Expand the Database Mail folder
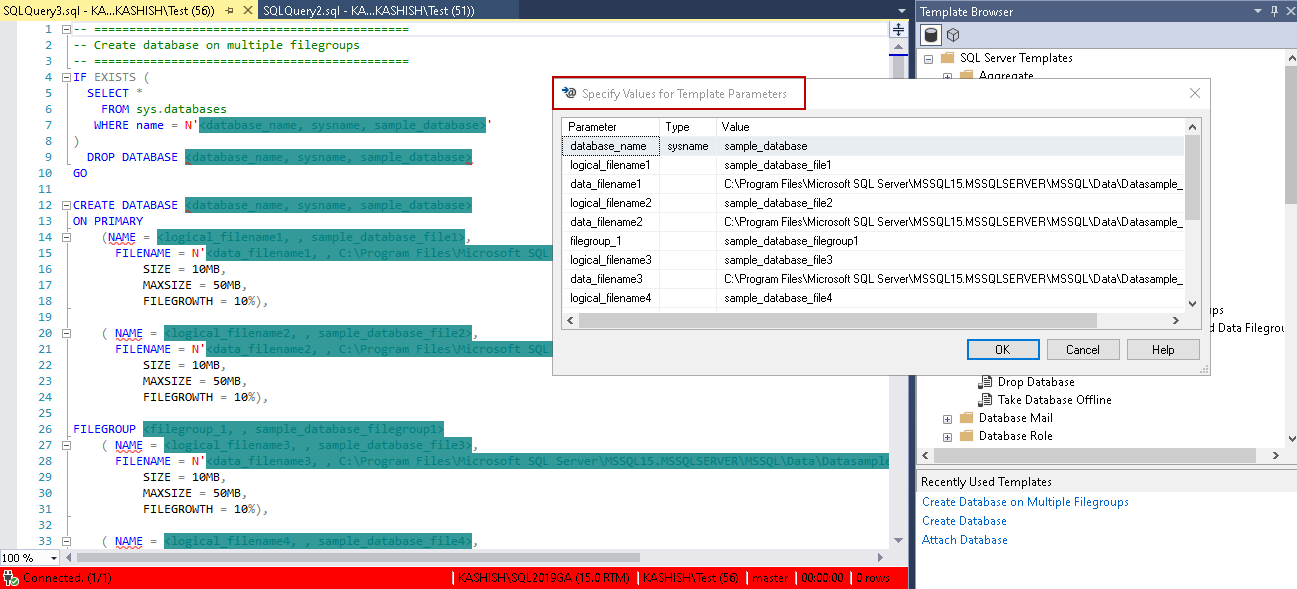Image resolution: width=1297 pixels, height=589 pixels. (947, 418)
